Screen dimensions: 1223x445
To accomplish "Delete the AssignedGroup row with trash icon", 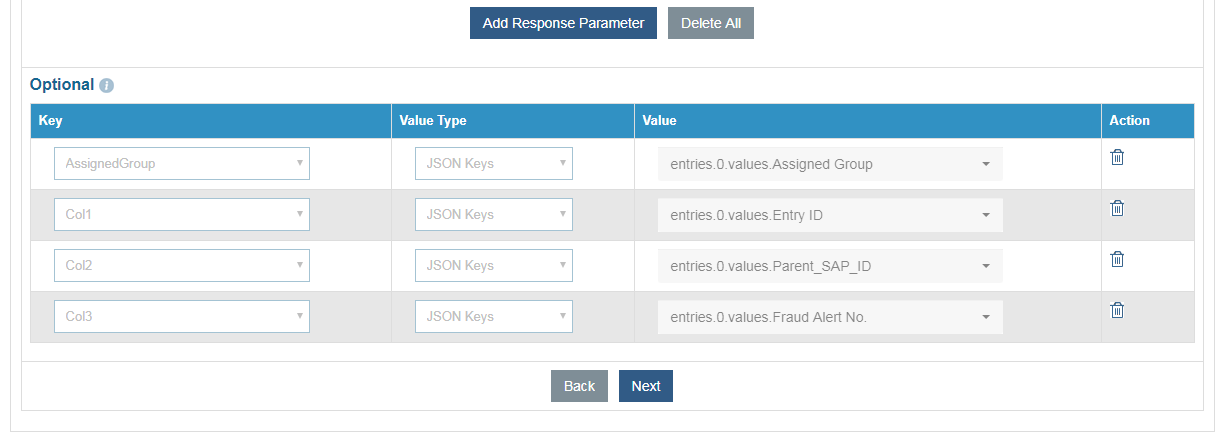I will tap(1118, 158).
